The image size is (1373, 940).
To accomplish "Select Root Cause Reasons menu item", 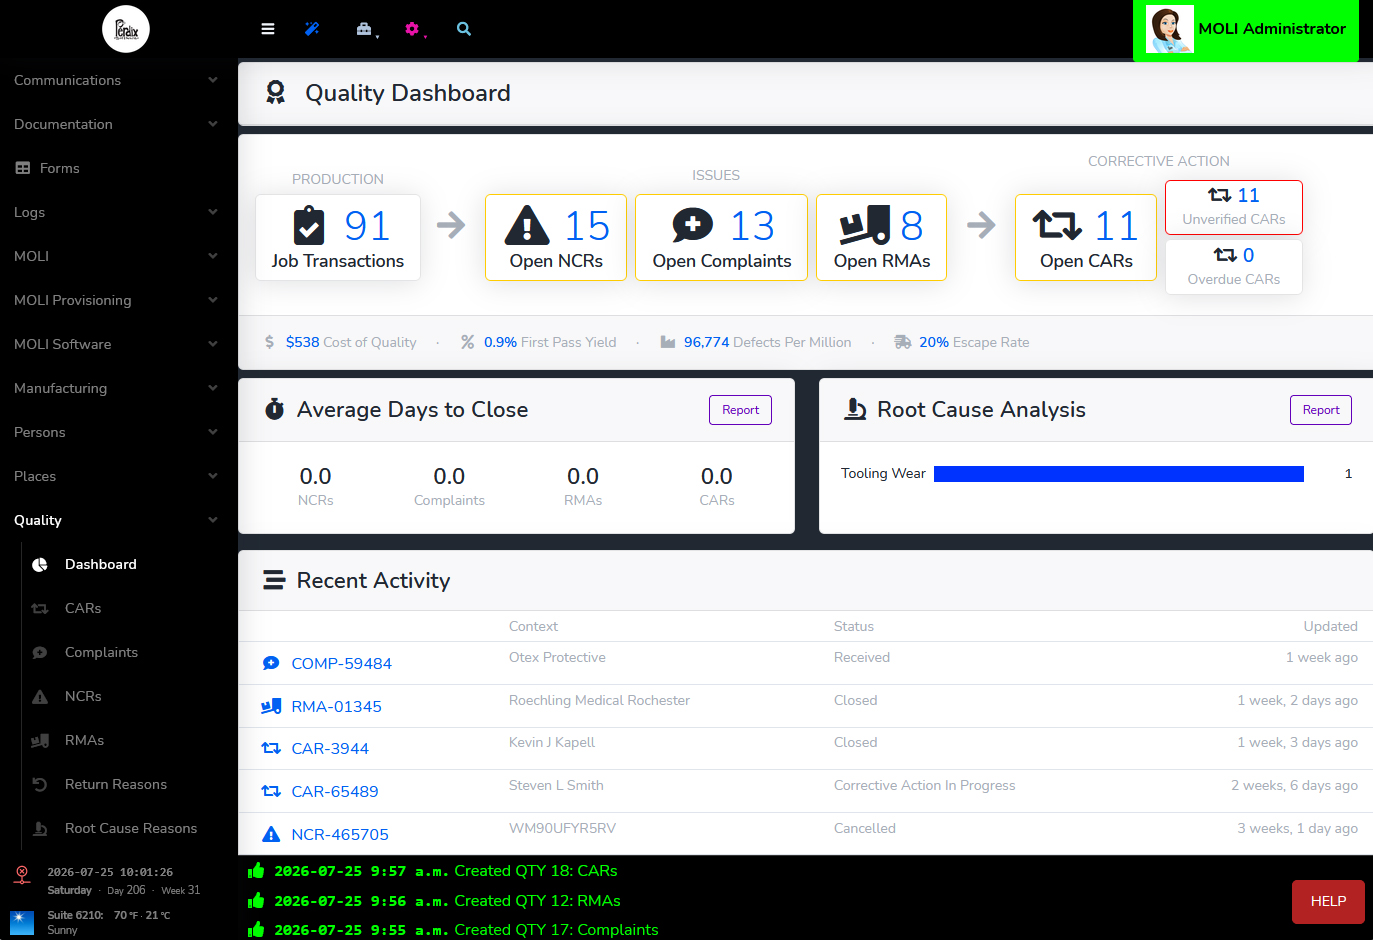I will pyautogui.click(x=129, y=828).
